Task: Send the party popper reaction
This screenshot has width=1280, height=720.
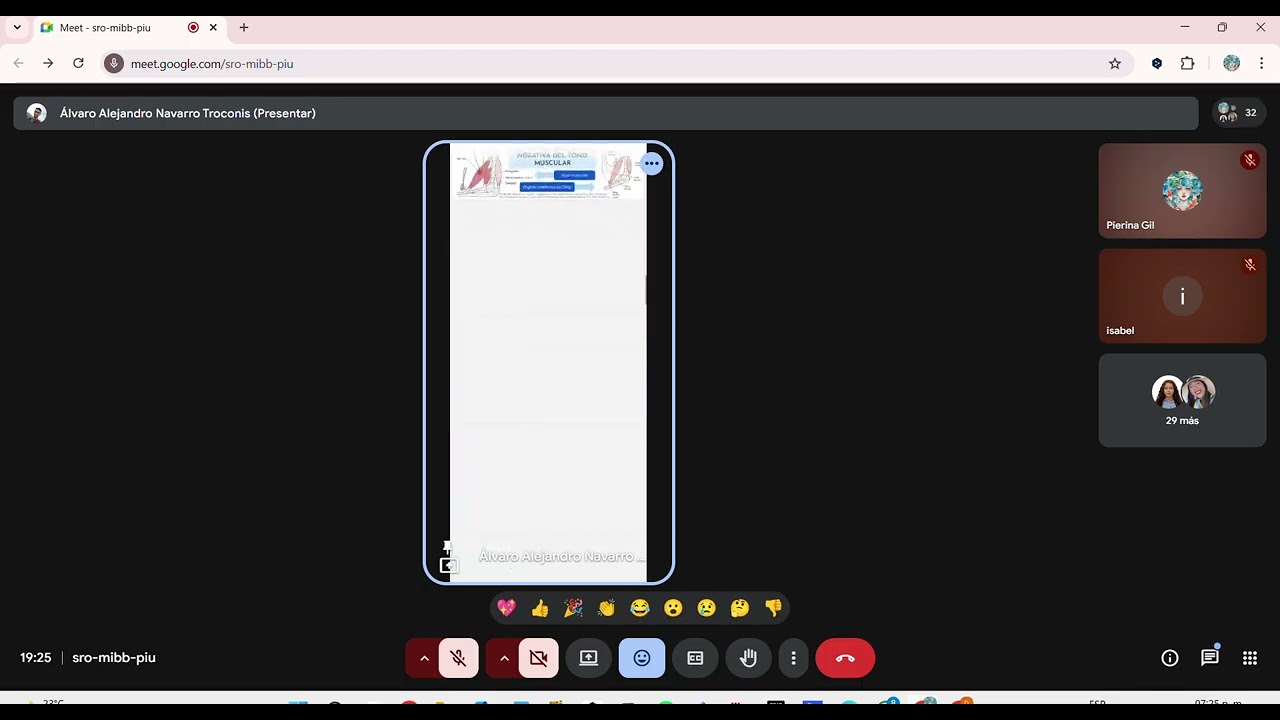Action: click(573, 608)
